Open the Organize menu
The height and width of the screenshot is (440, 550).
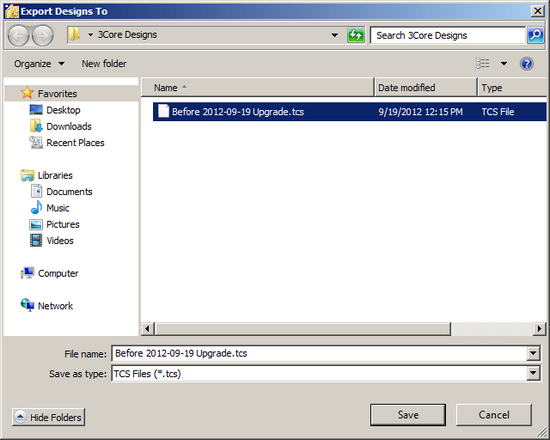[39, 64]
